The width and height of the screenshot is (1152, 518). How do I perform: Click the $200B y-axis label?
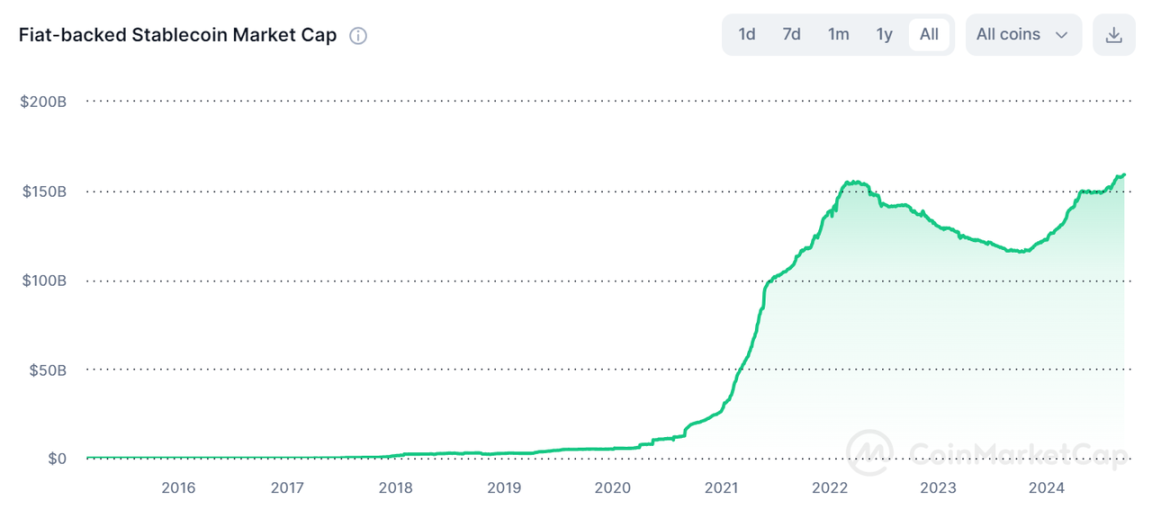[x=43, y=101]
